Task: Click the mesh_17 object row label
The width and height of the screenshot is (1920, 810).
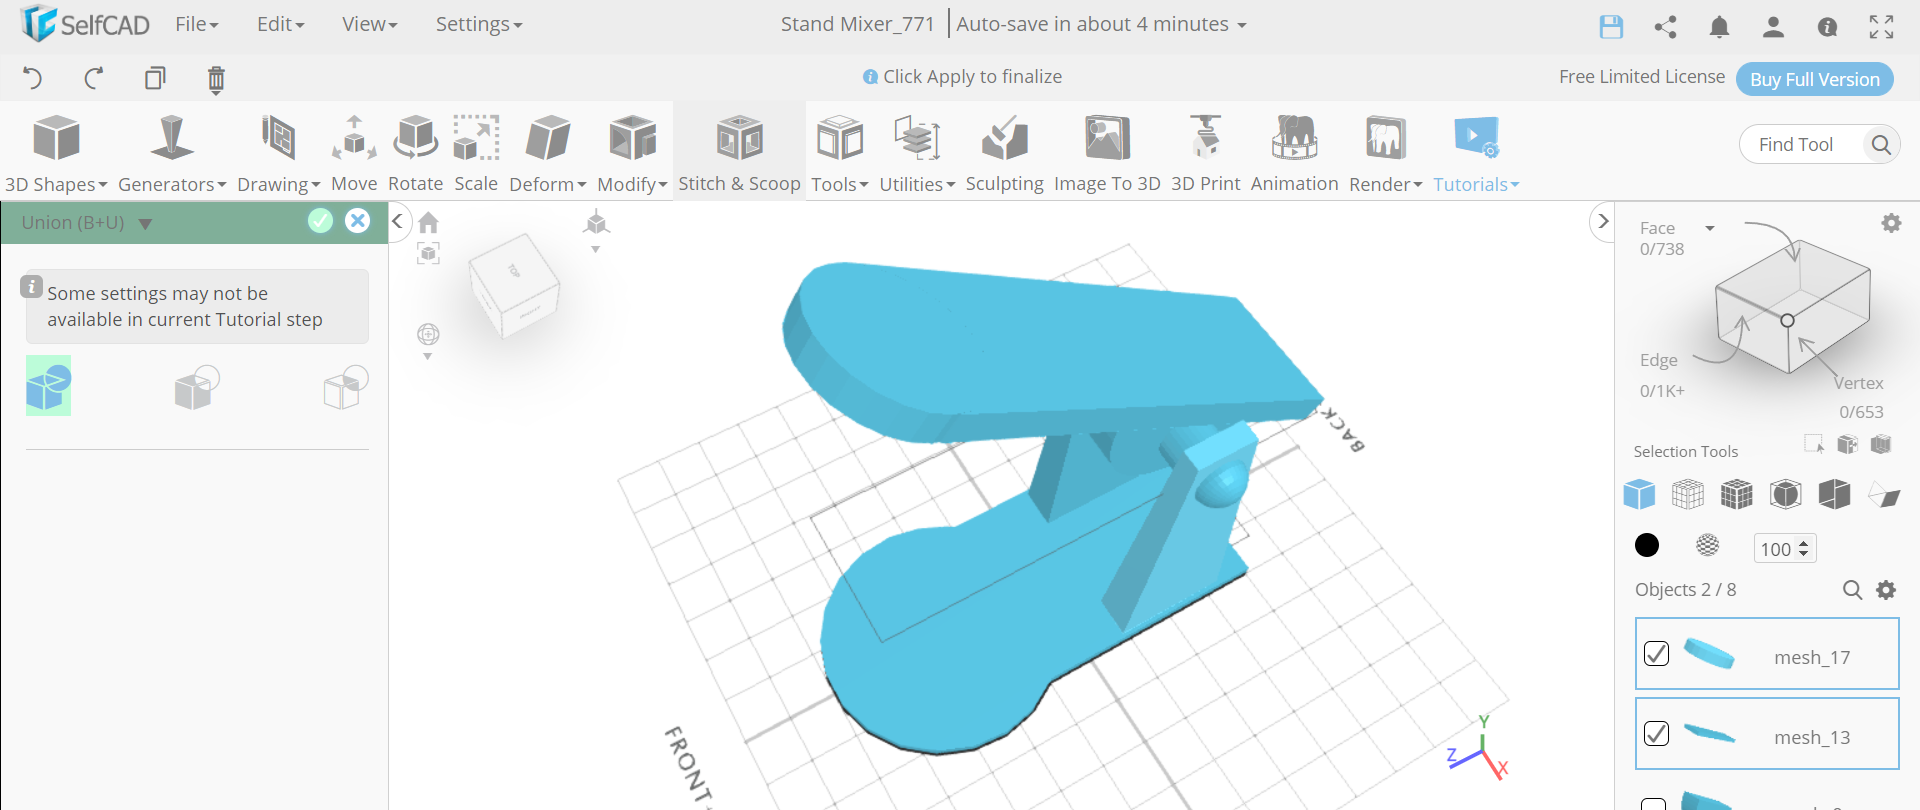Action: tap(1812, 657)
